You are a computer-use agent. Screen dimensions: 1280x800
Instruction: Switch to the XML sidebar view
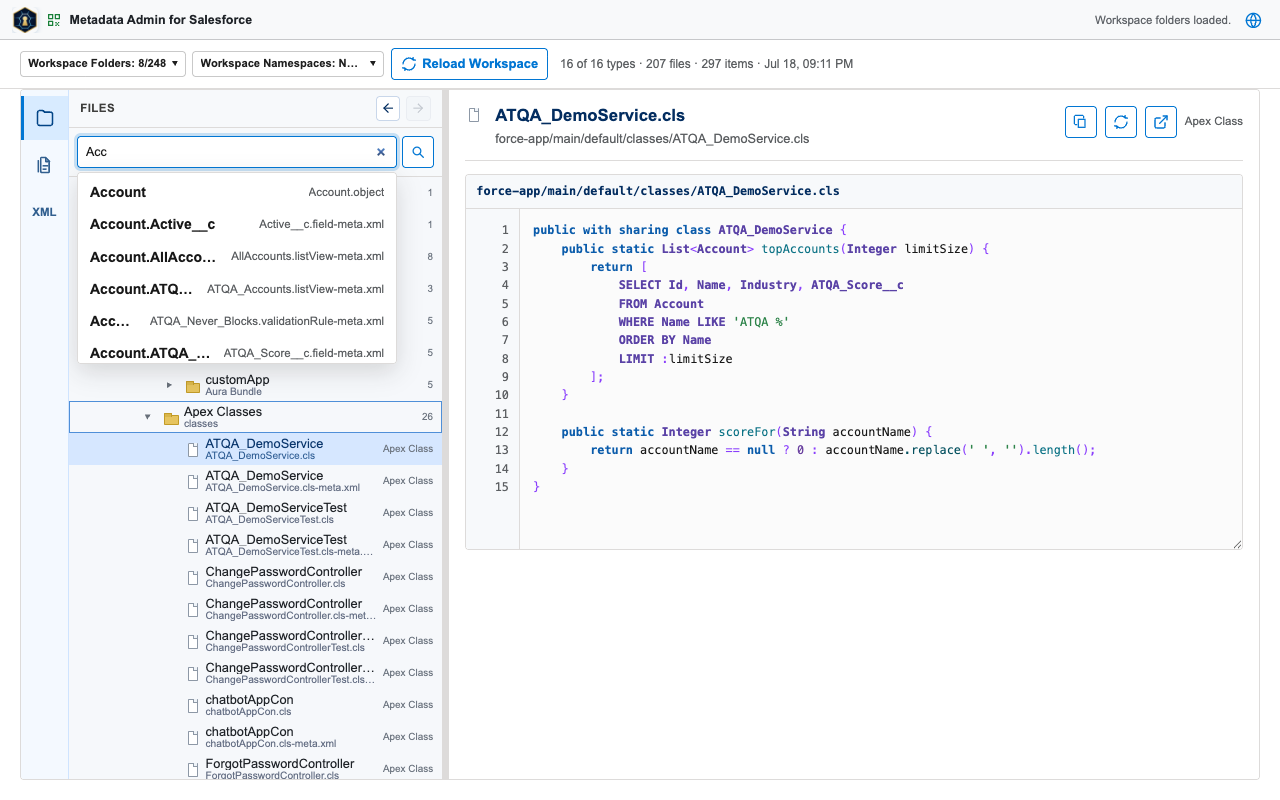[45, 212]
